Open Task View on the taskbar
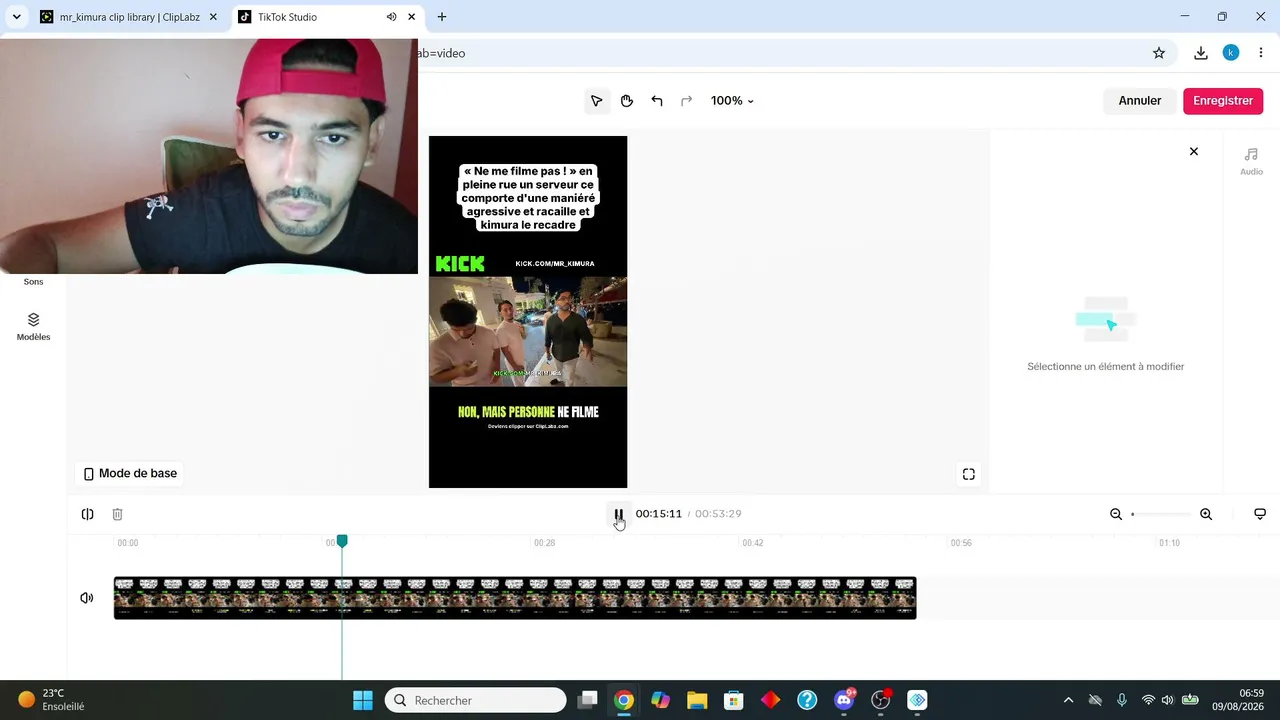Image resolution: width=1280 pixels, height=720 pixels. pyautogui.click(x=588, y=700)
